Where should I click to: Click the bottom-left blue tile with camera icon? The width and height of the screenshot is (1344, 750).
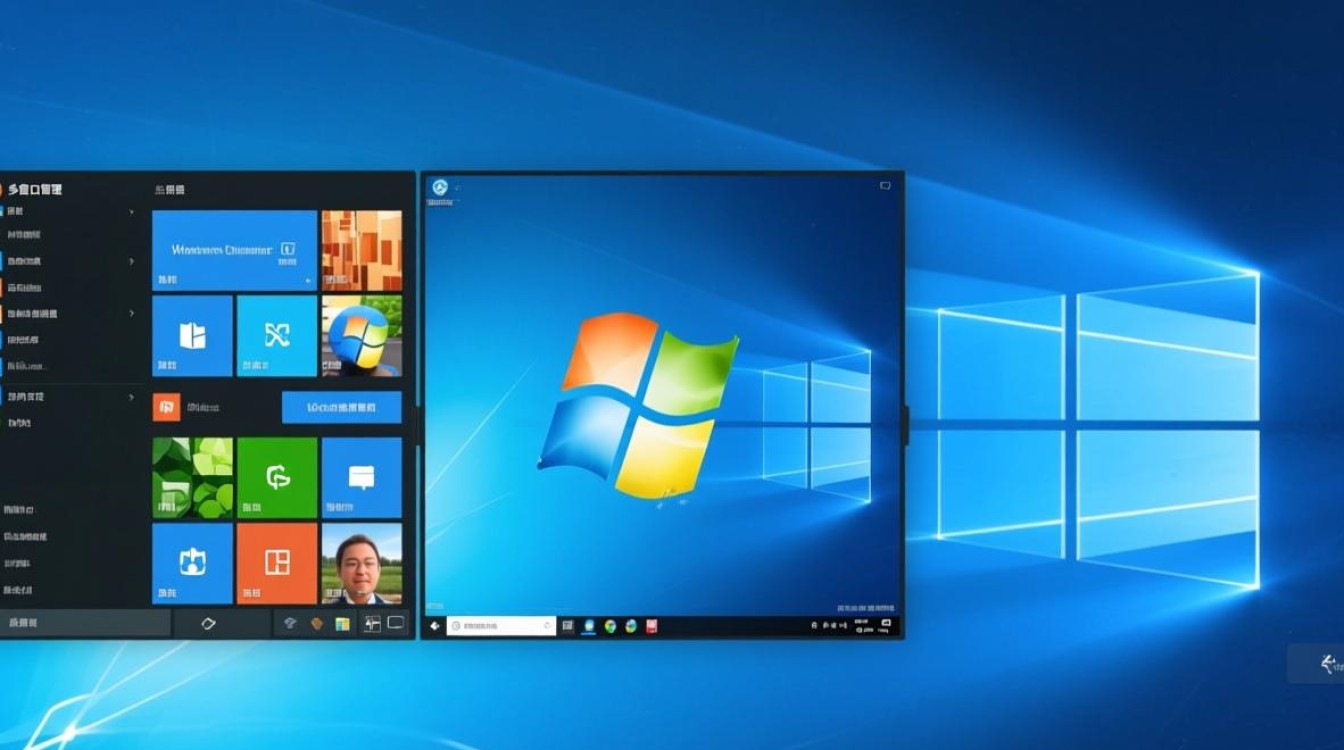pyautogui.click(x=192, y=563)
